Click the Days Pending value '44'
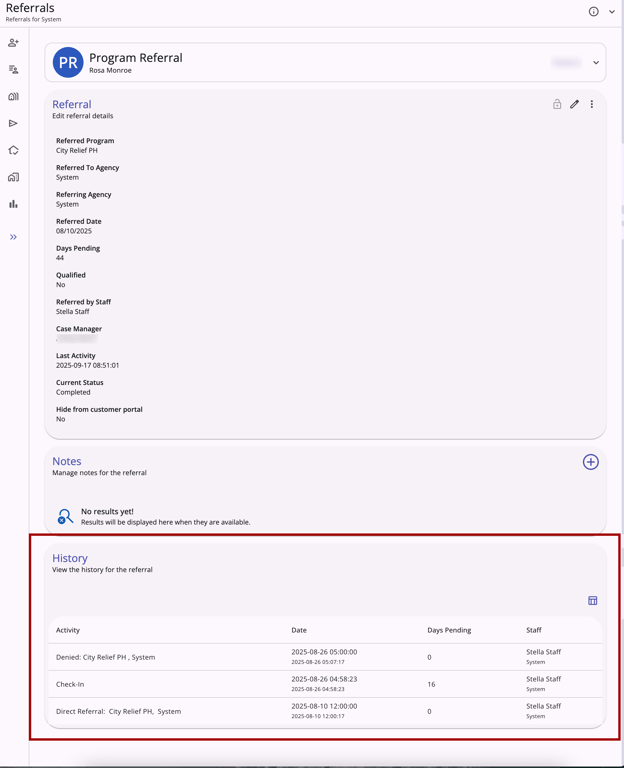Screen dimensions: 624x768 pos(60,258)
